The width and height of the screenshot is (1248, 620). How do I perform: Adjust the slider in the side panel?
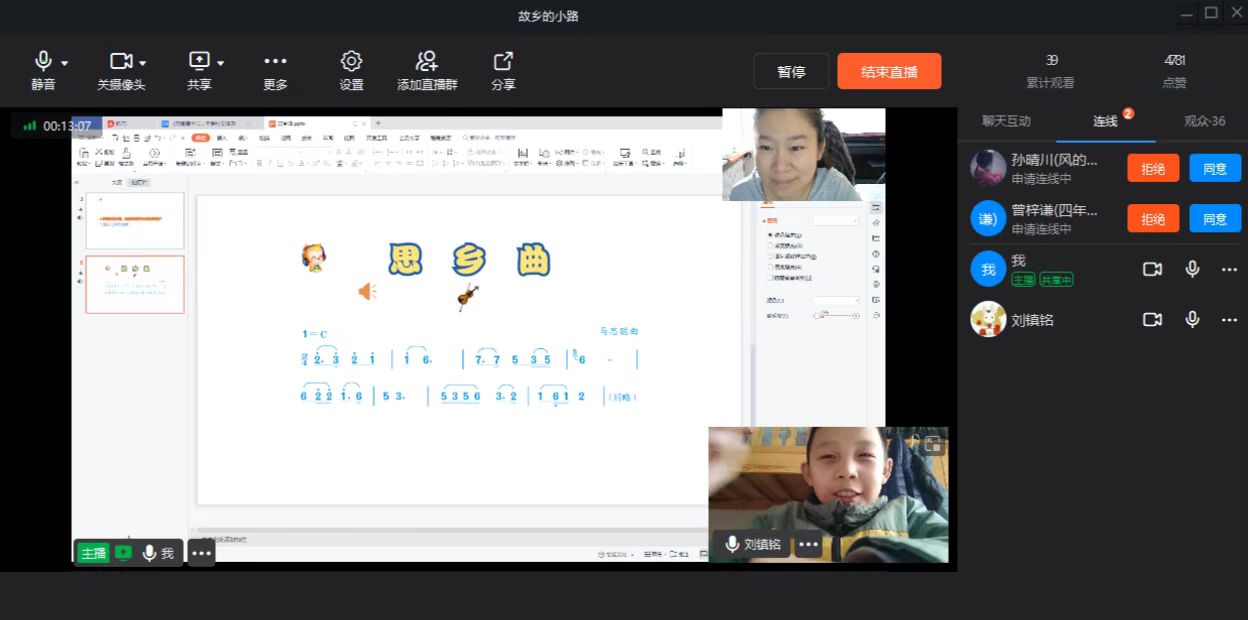tap(836, 315)
